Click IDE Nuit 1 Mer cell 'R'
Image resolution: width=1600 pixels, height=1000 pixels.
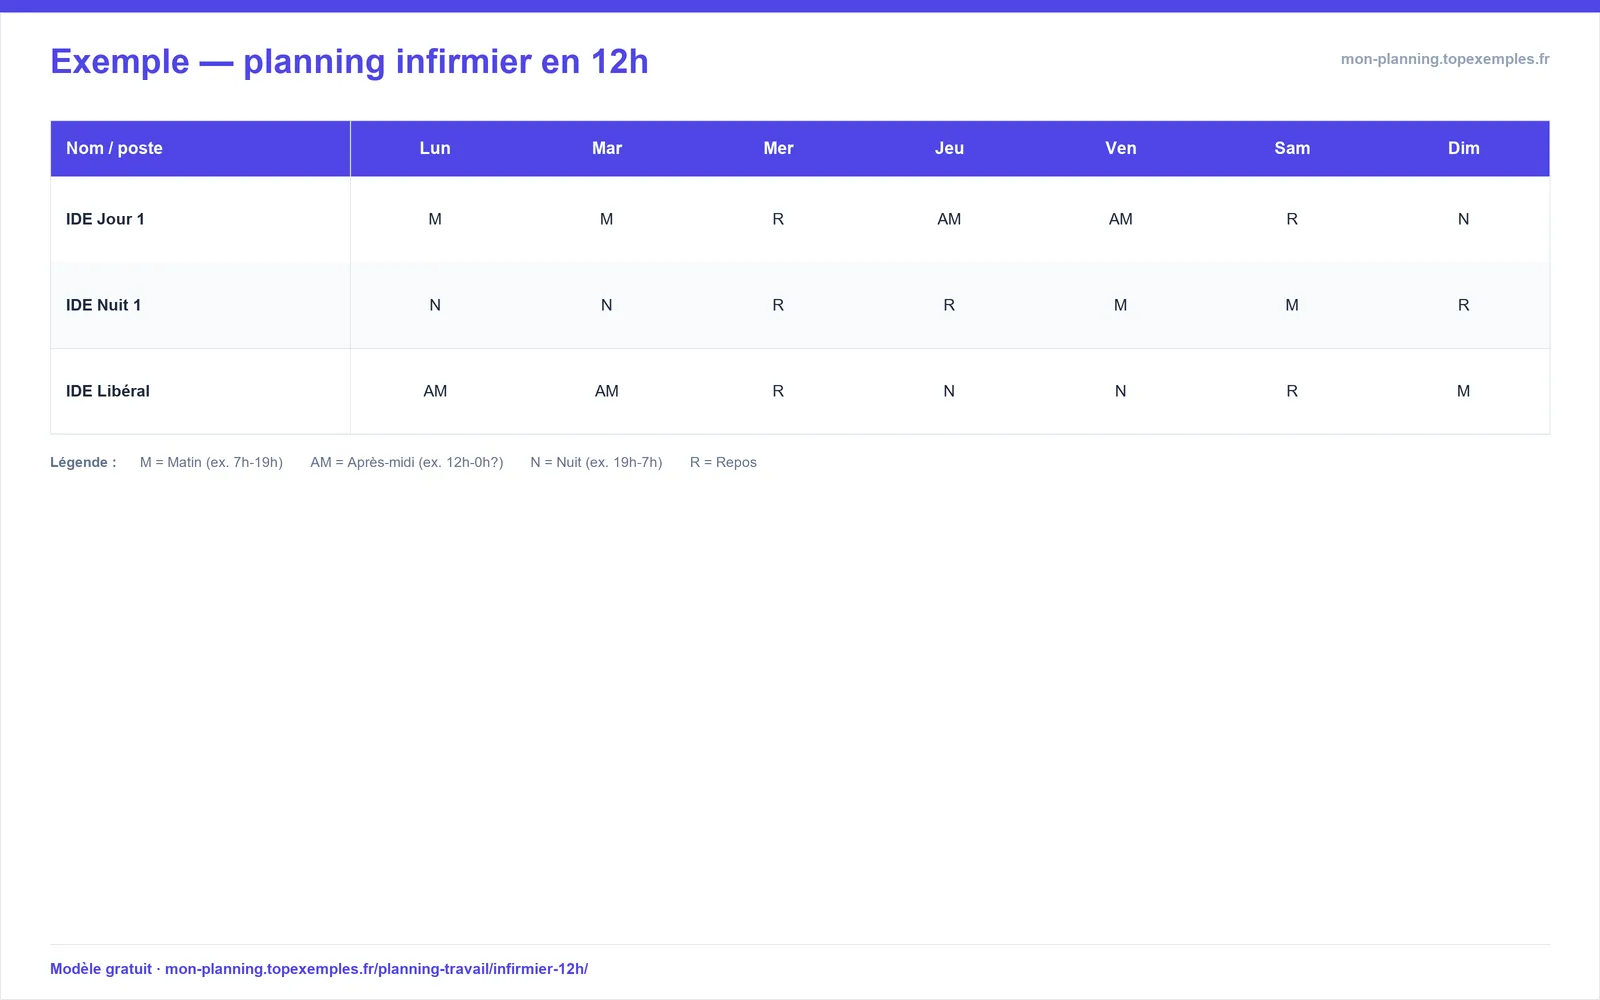tap(778, 305)
